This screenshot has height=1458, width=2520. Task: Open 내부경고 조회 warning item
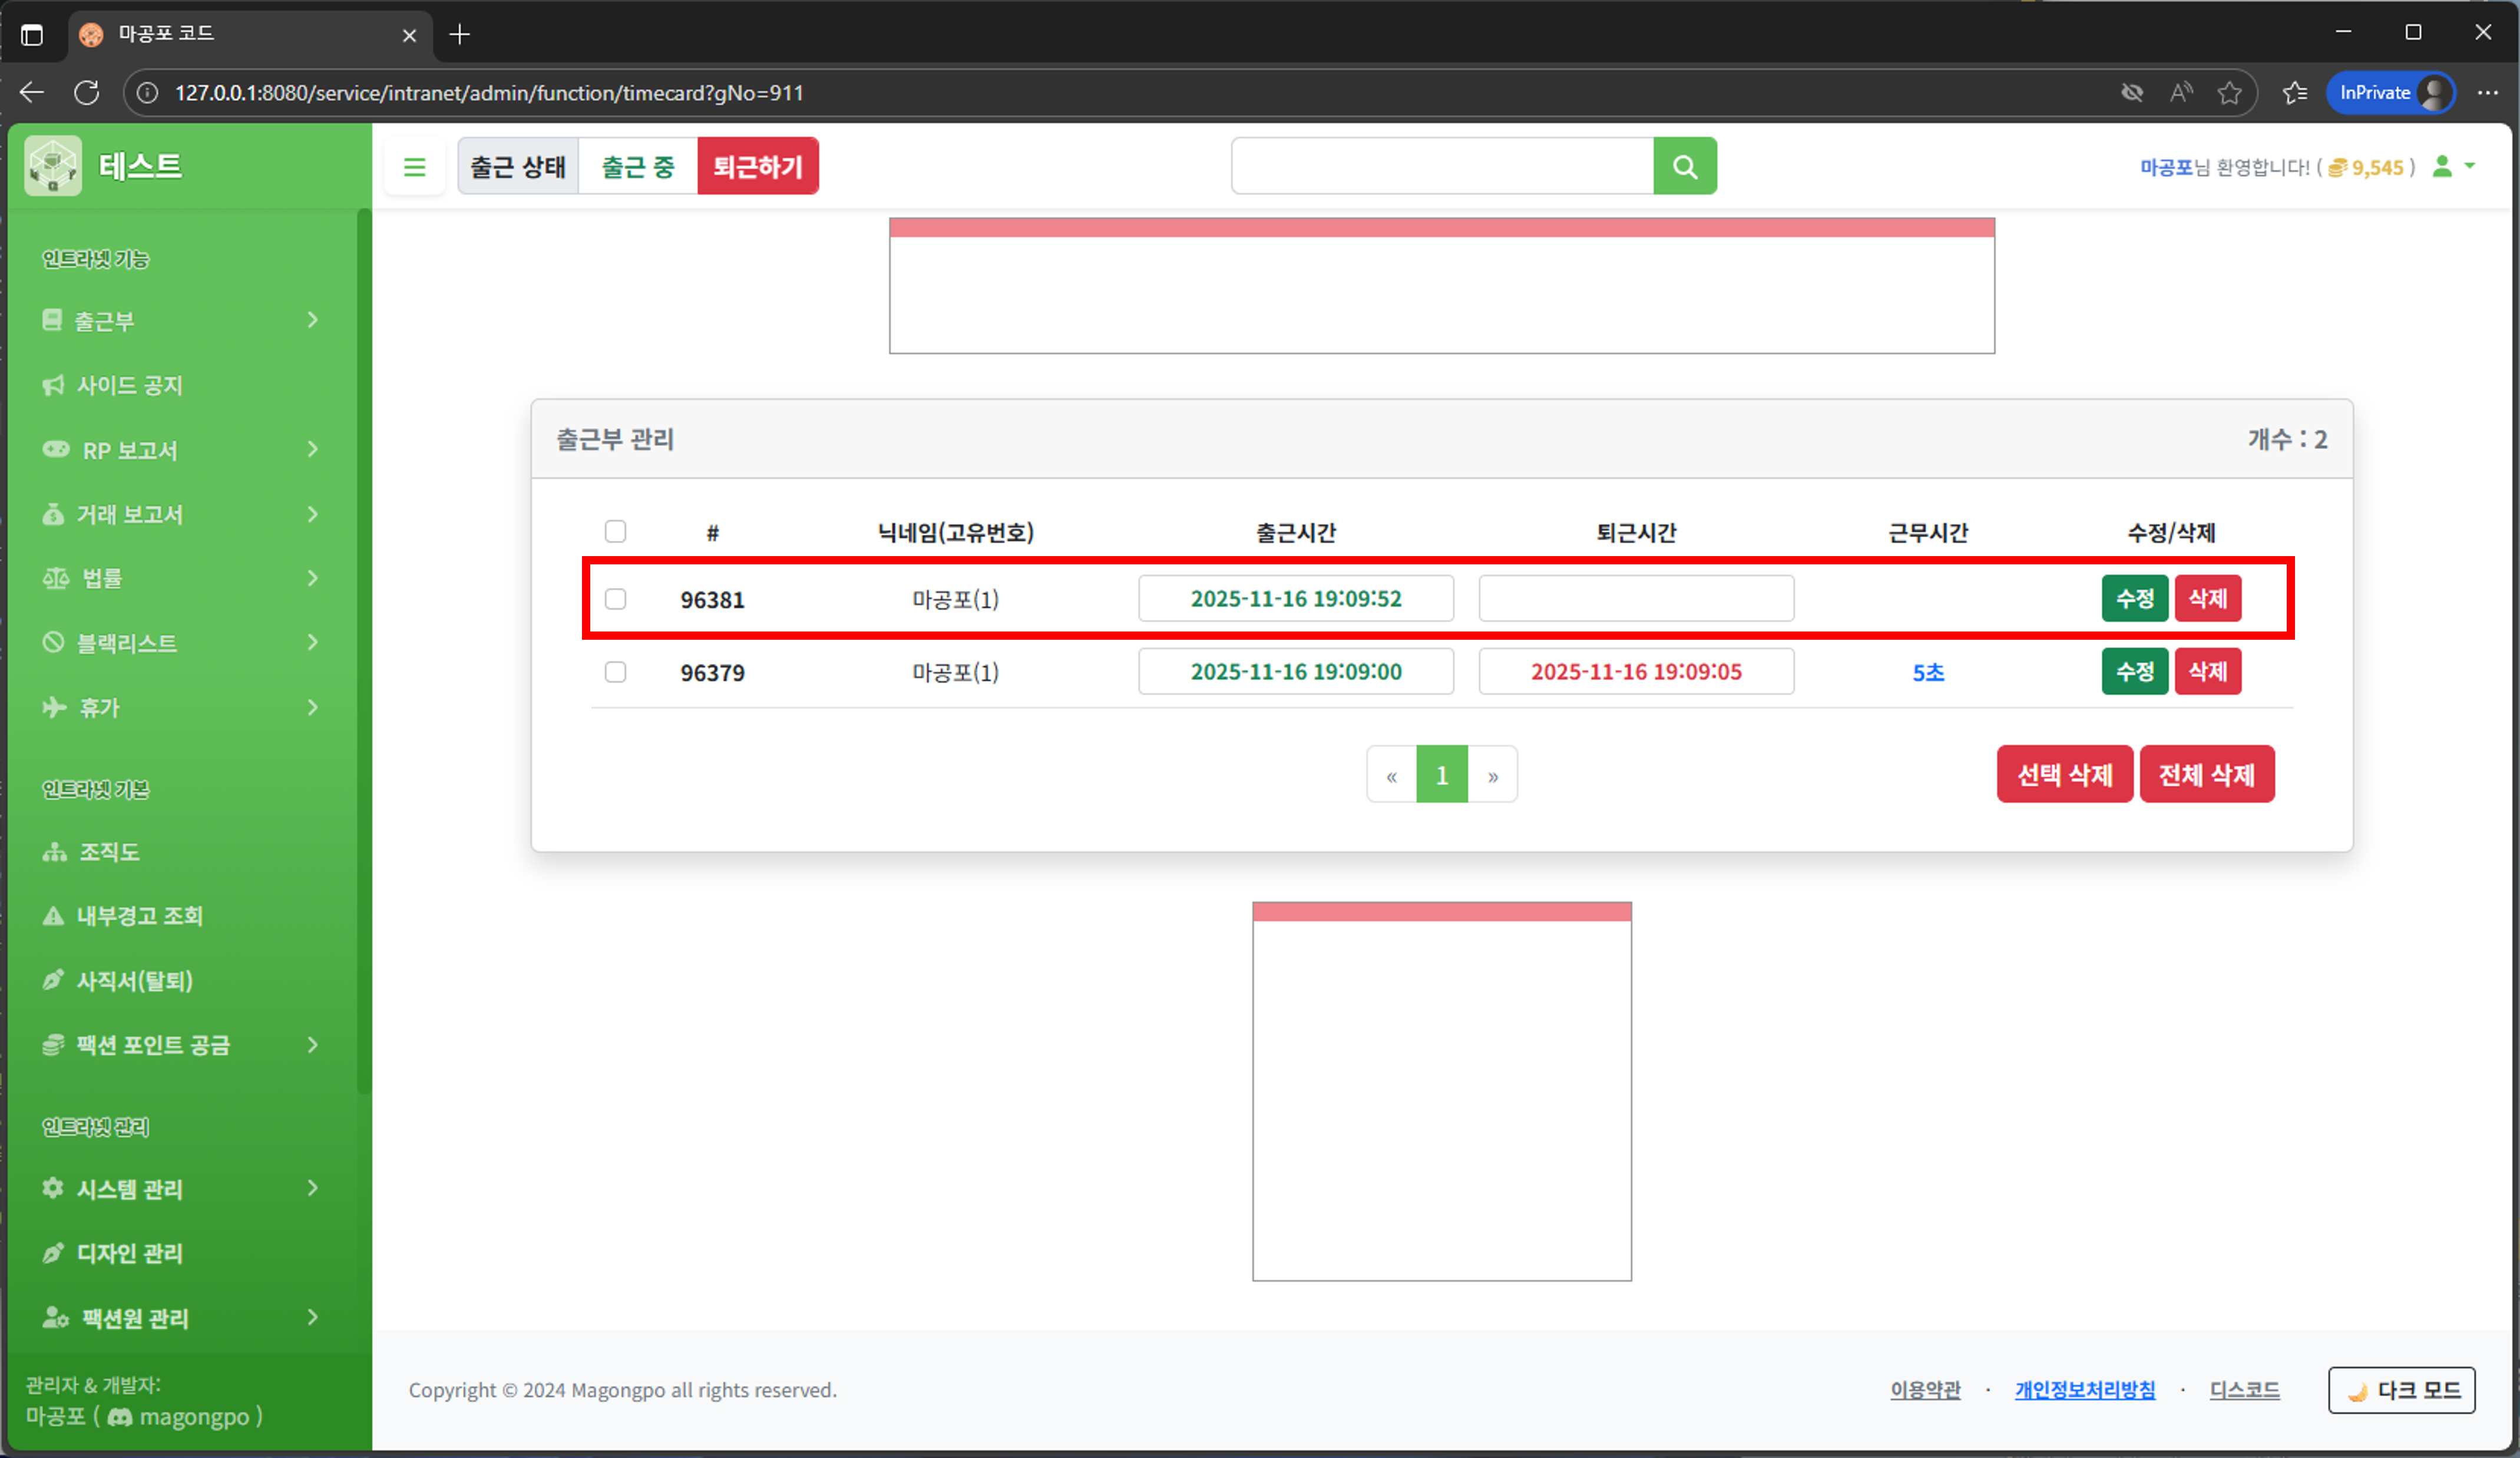pyautogui.click(x=139, y=915)
